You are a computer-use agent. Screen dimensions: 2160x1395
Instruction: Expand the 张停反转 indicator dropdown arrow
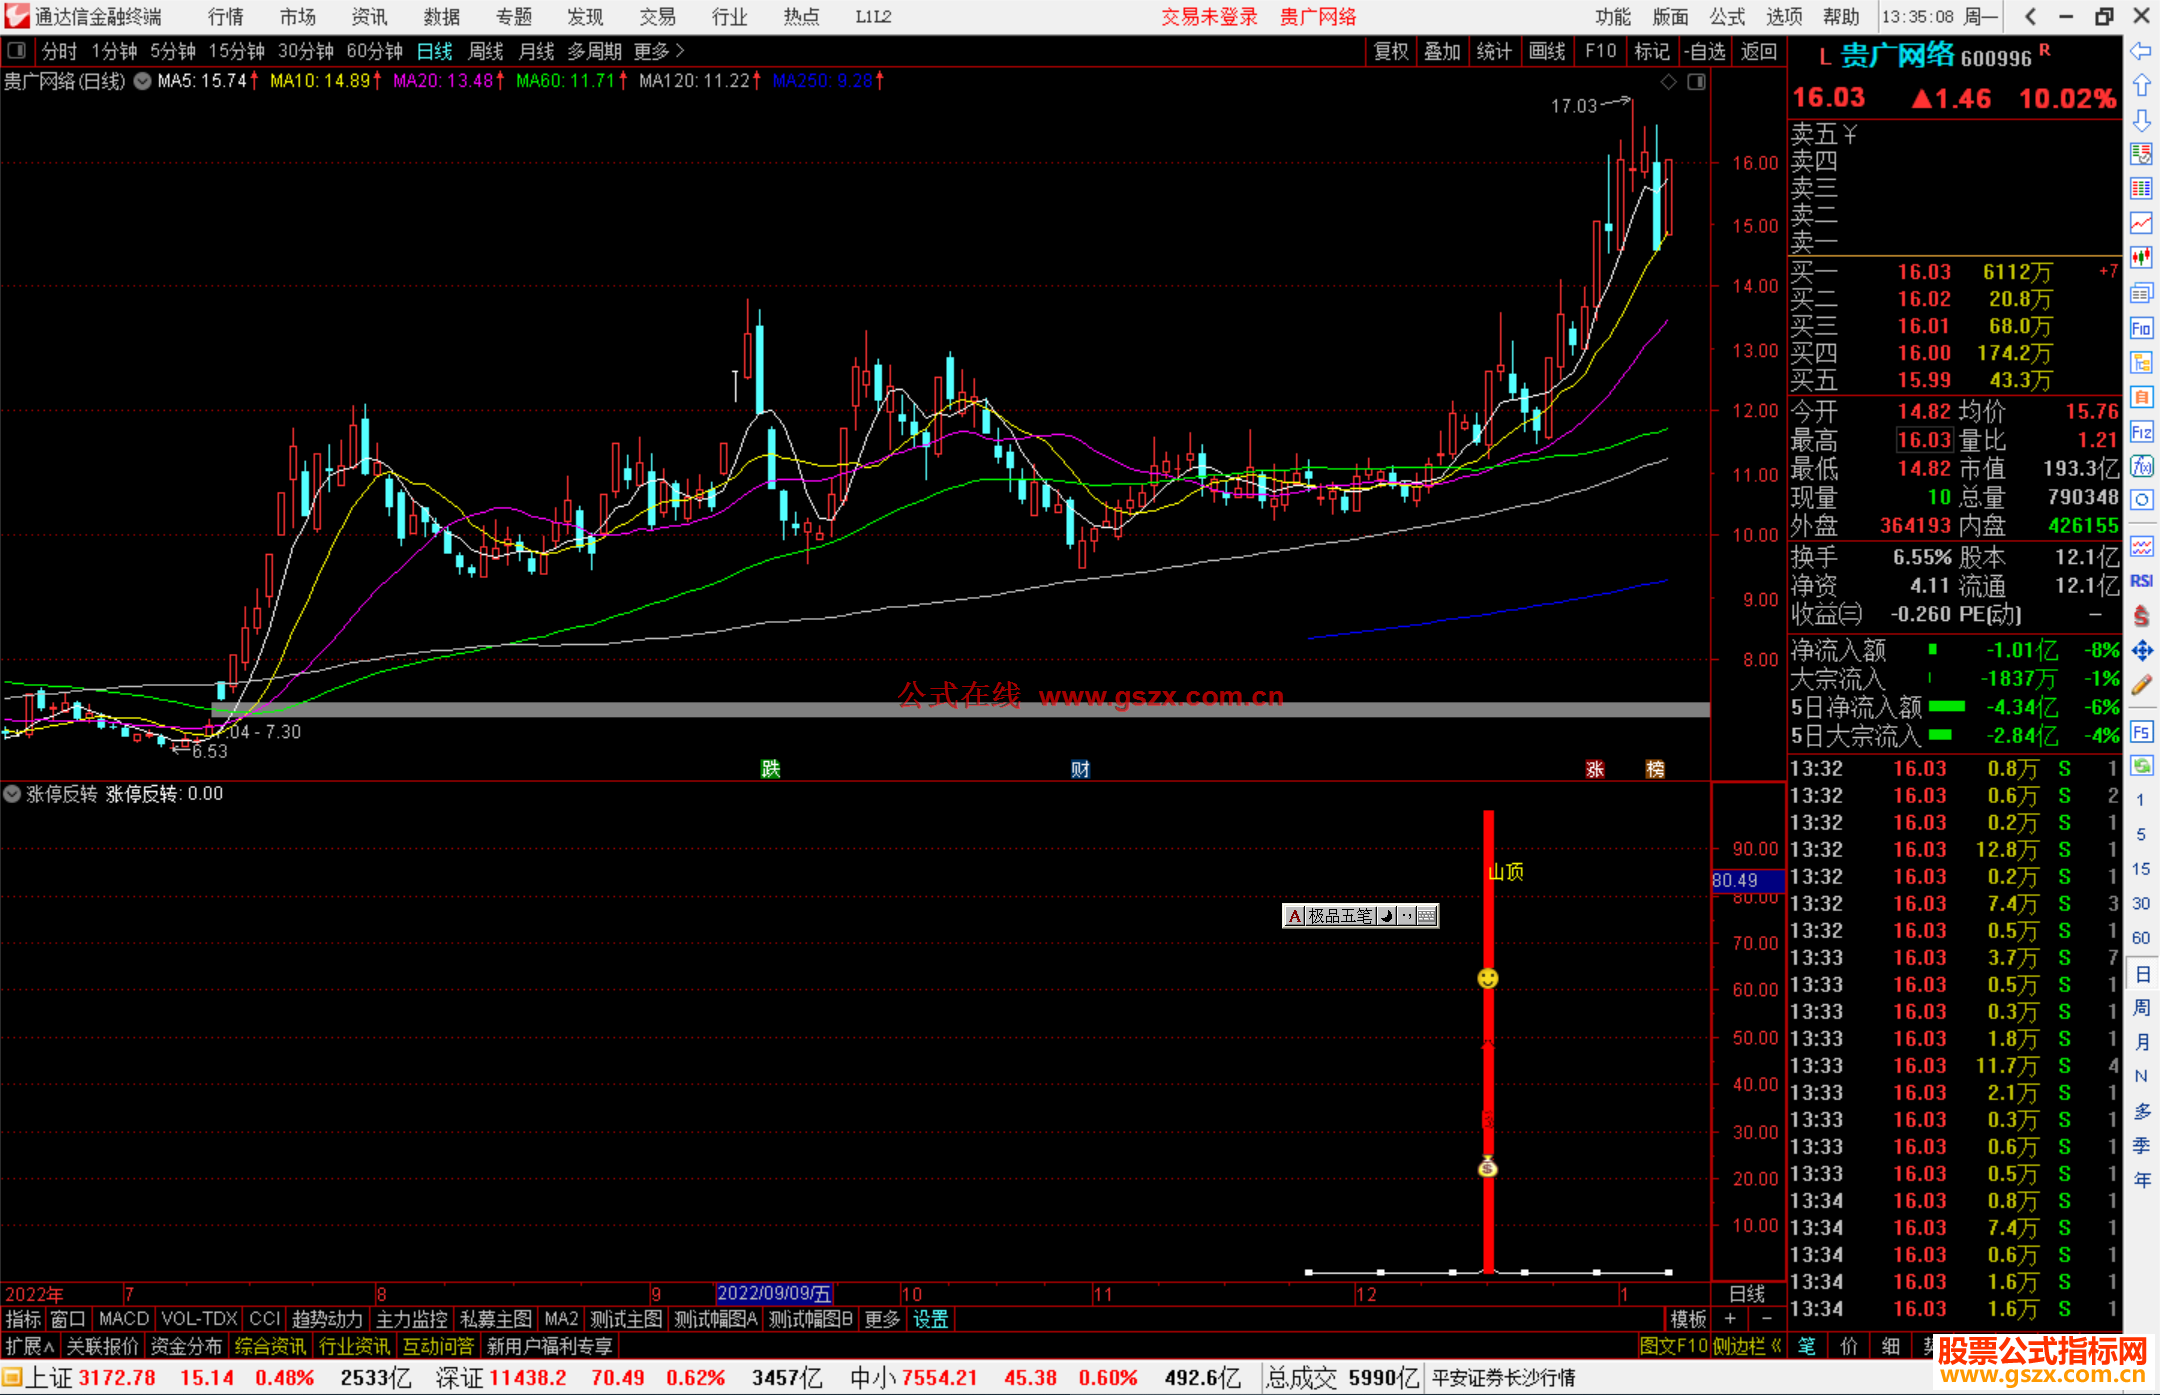(12, 794)
